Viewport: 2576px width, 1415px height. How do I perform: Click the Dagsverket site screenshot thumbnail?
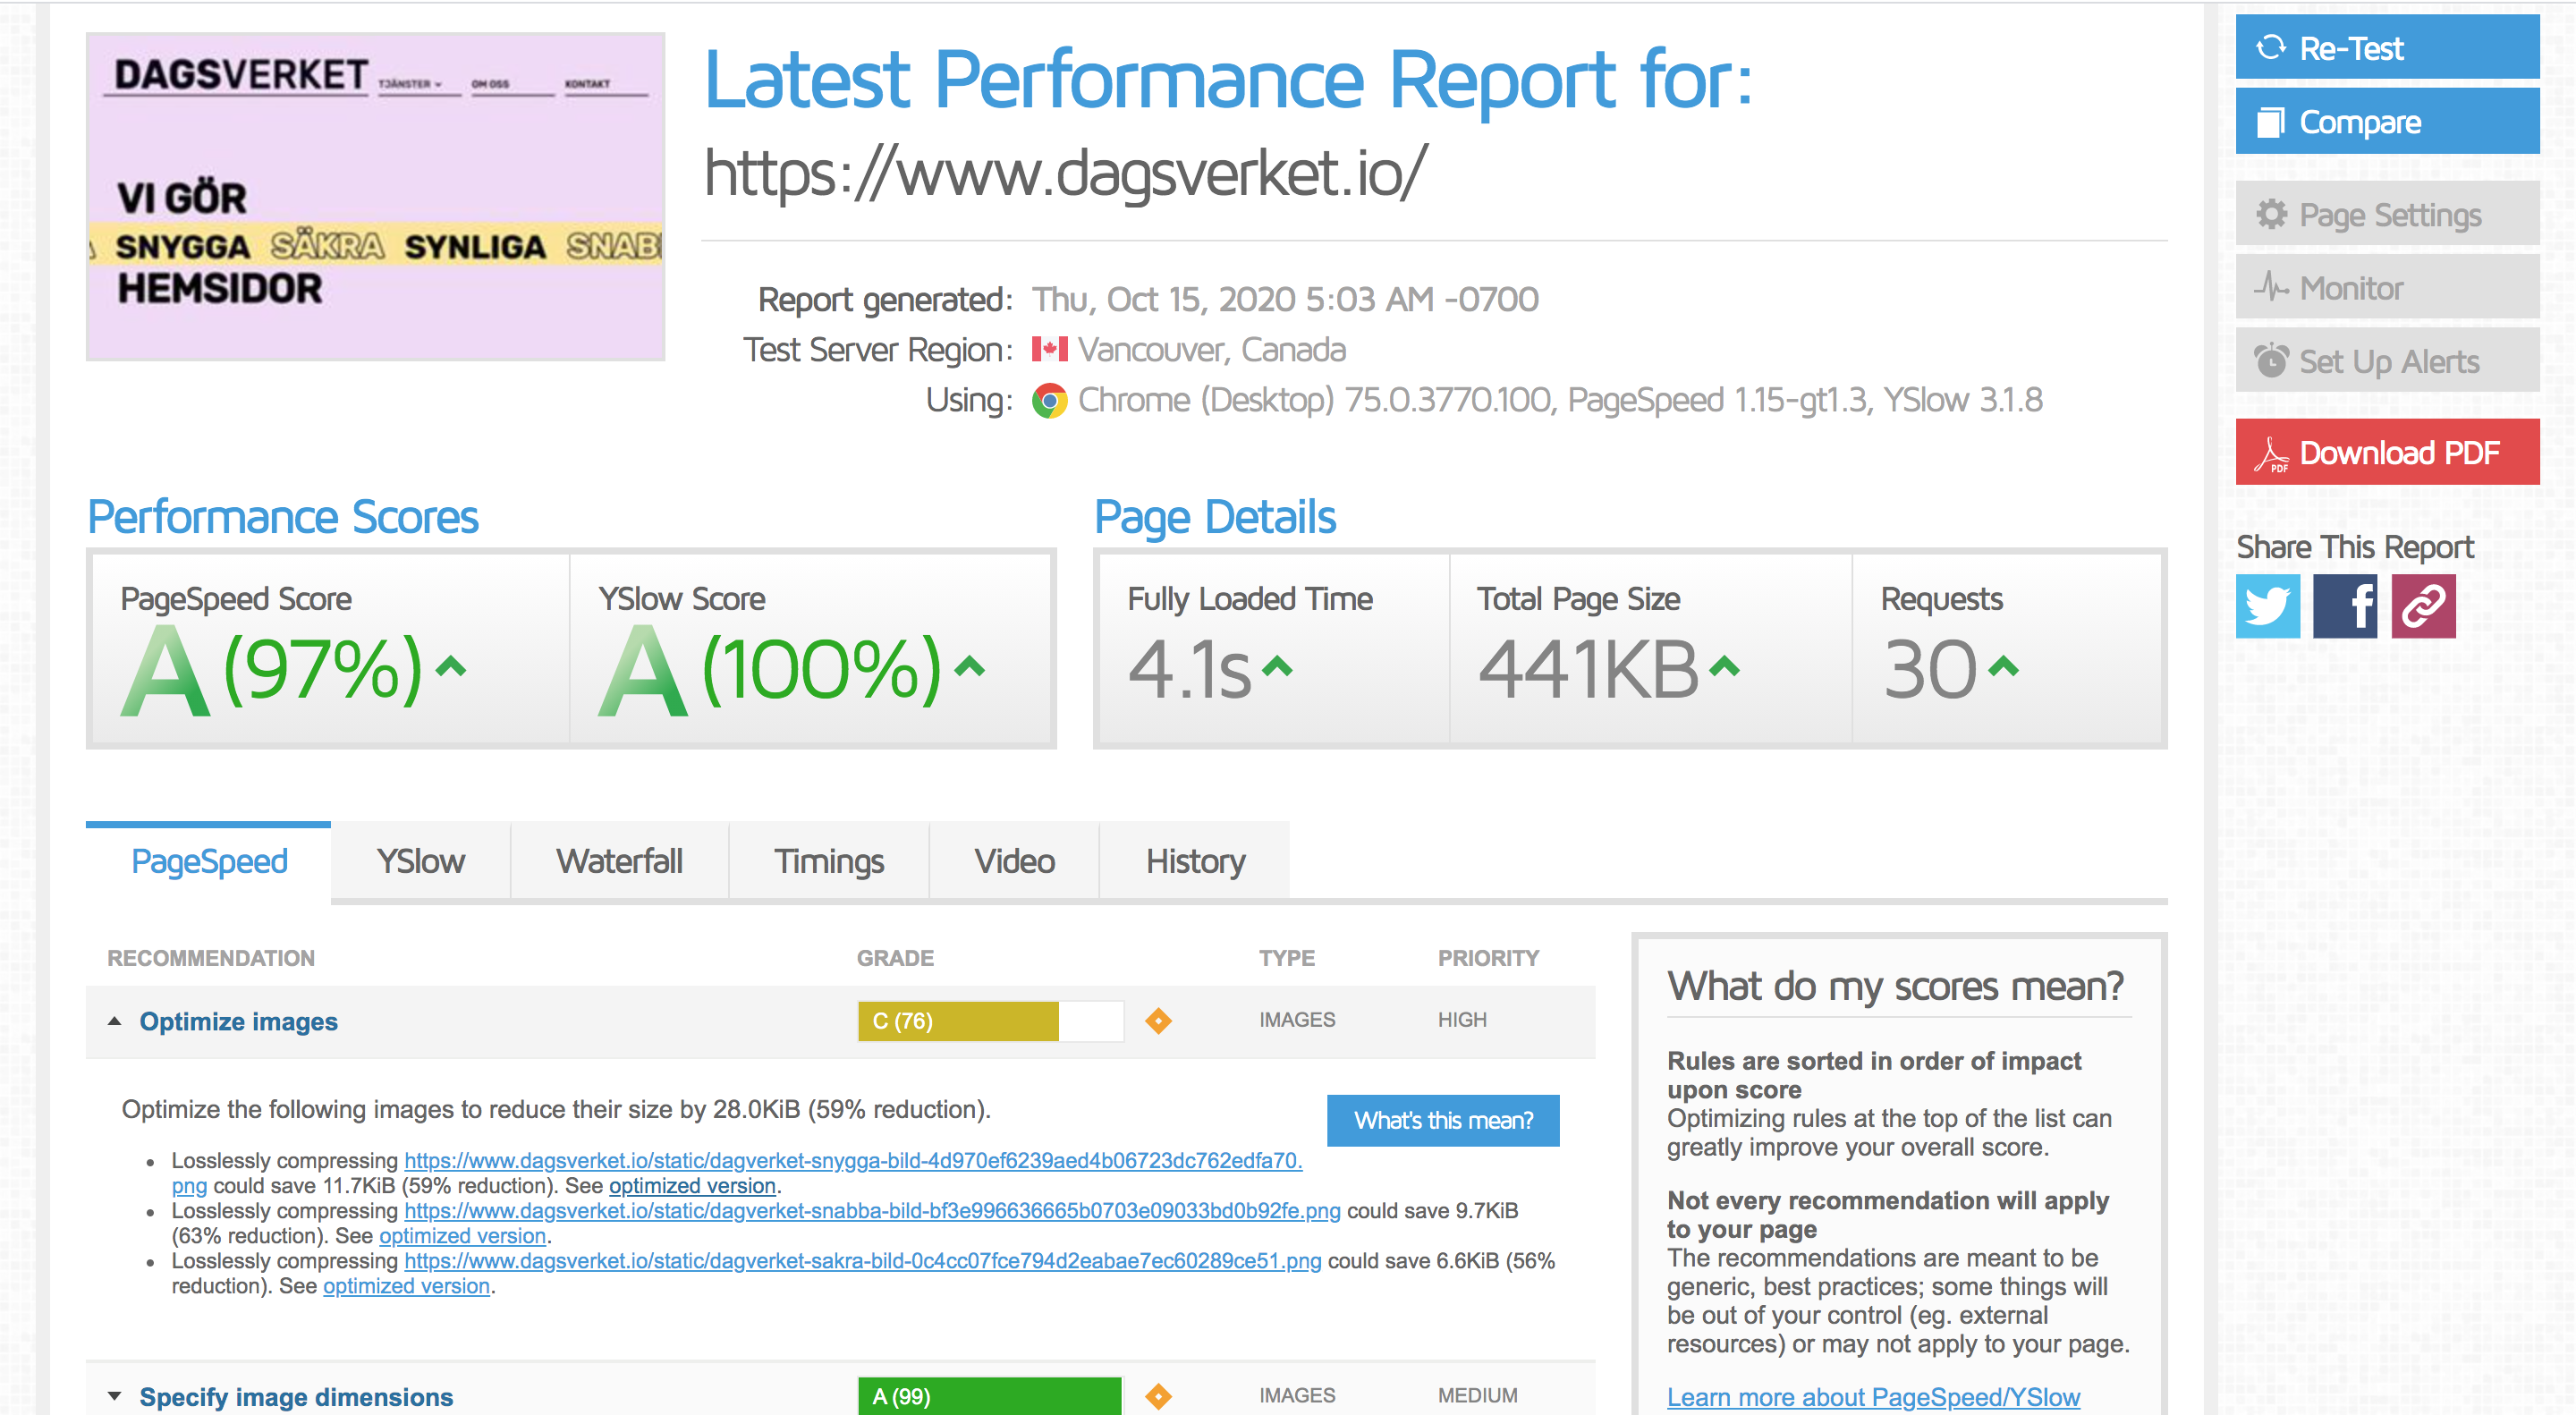click(x=375, y=196)
